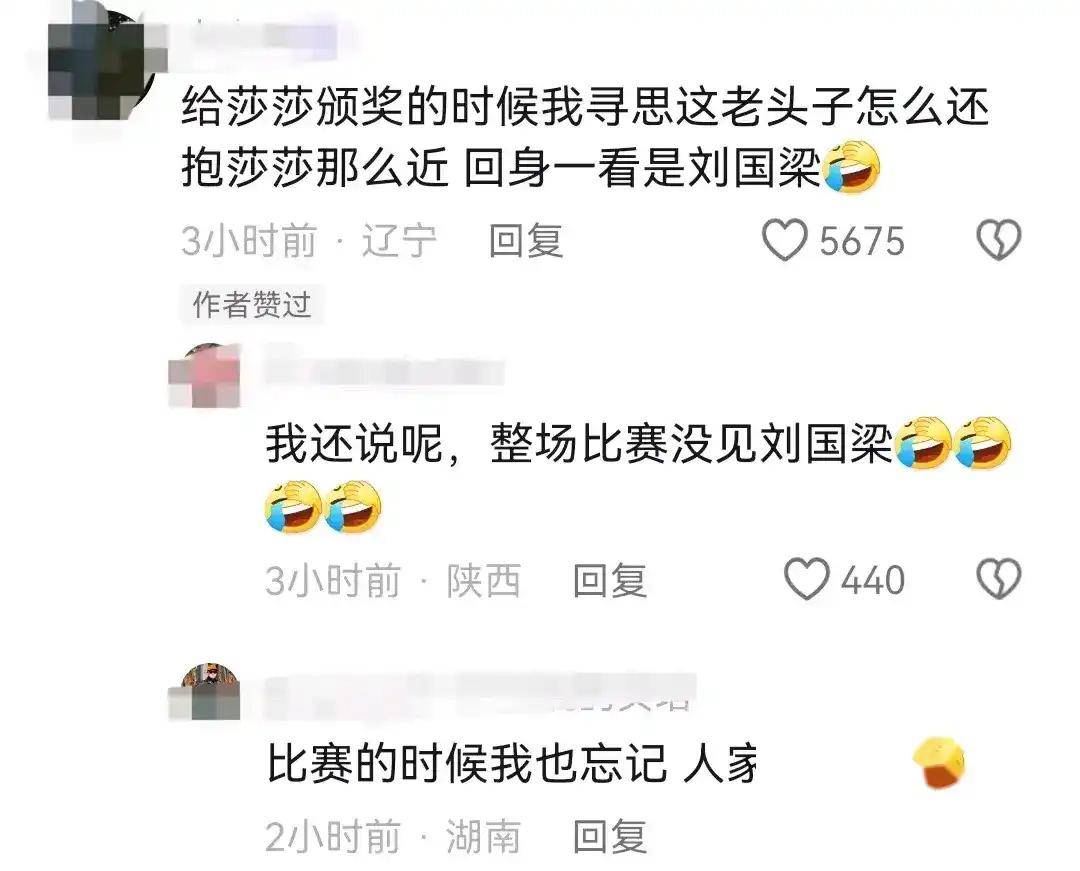Image resolution: width=1080 pixels, height=871 pixels.
Task: Dislike the top comment with broken heart
Action: 999,240
